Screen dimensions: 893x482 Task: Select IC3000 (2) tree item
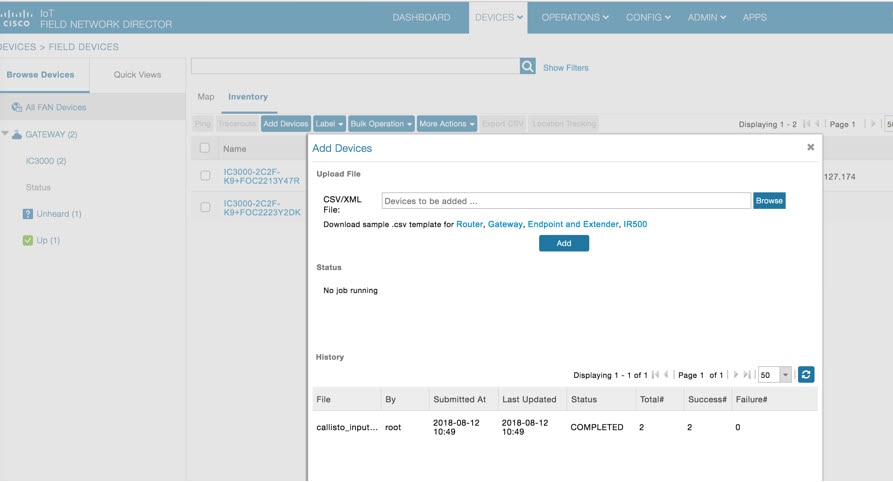(x=46, y=161)
